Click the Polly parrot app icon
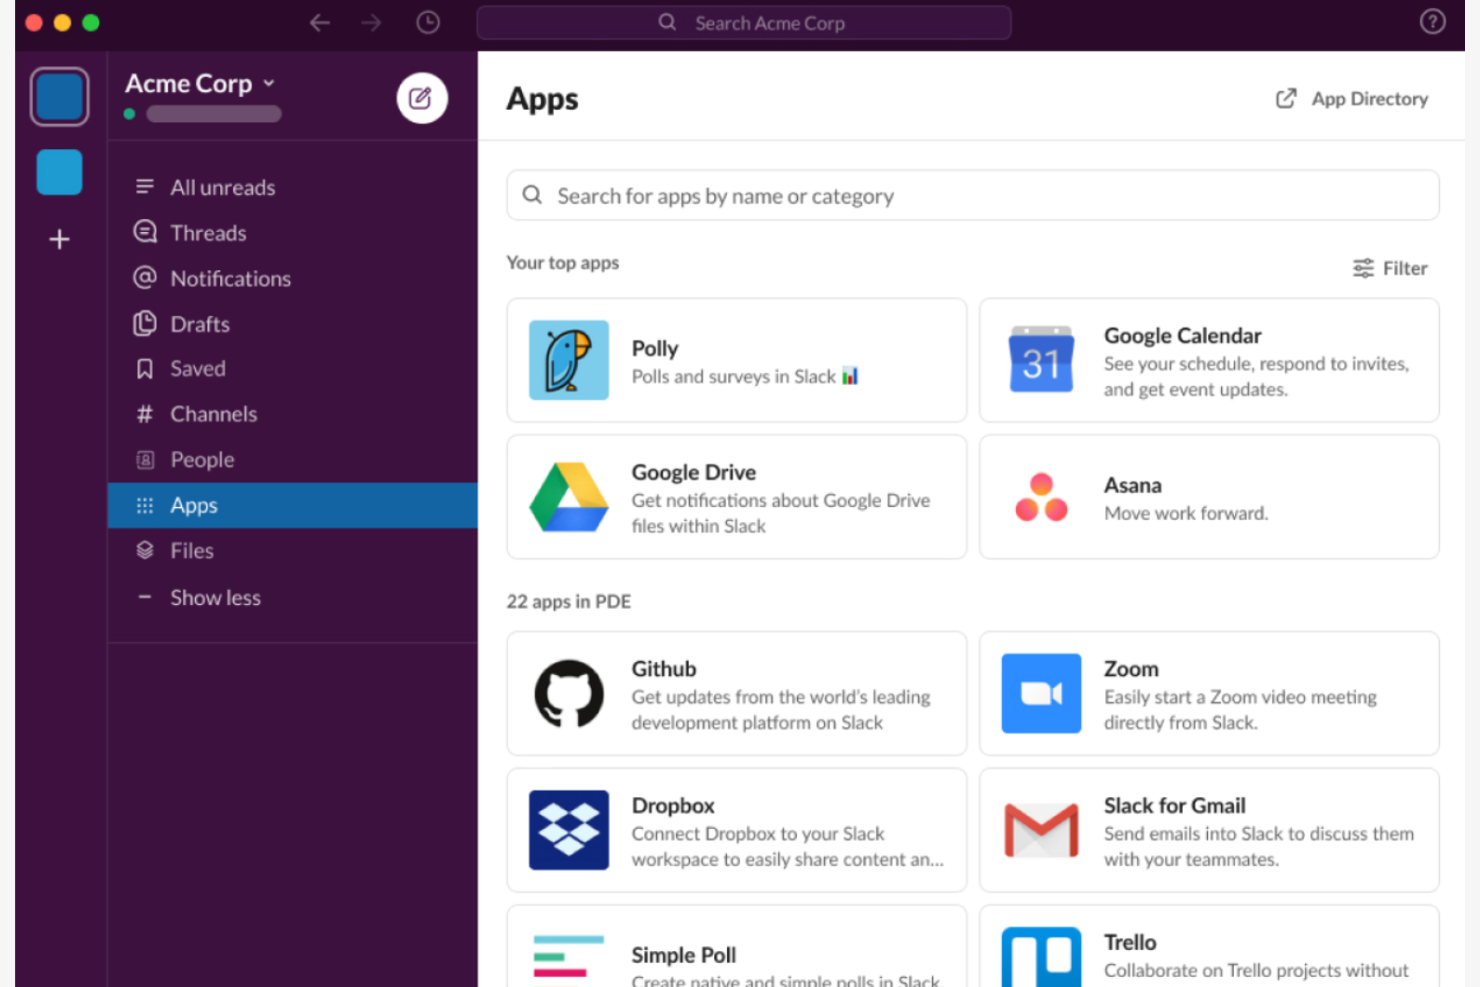Viewport: 1480px width, 987px height. pos(569,360)
